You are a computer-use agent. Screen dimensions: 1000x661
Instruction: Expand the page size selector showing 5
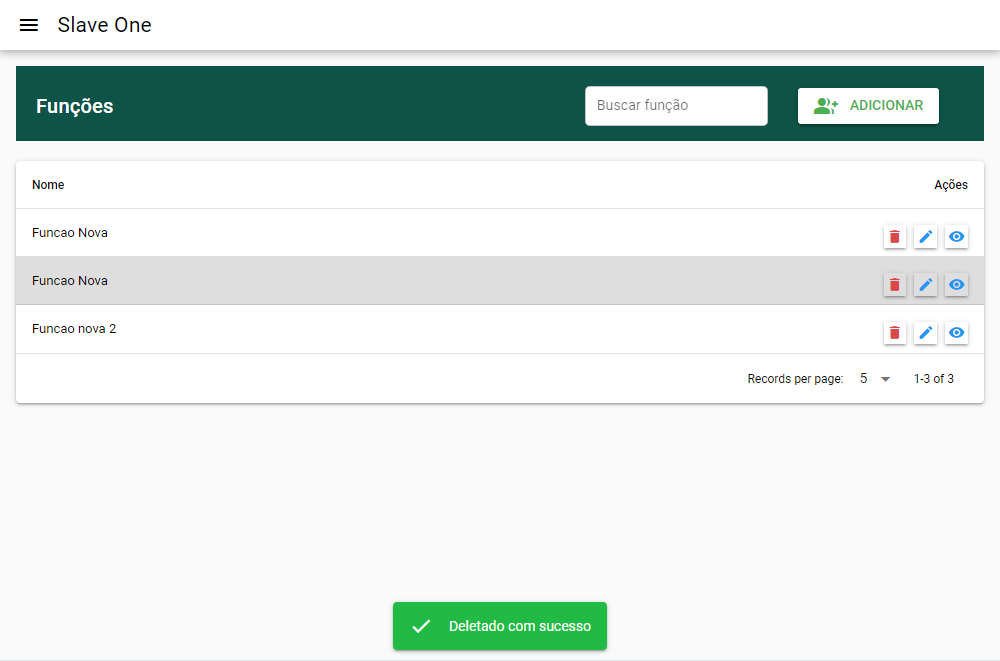872,379
